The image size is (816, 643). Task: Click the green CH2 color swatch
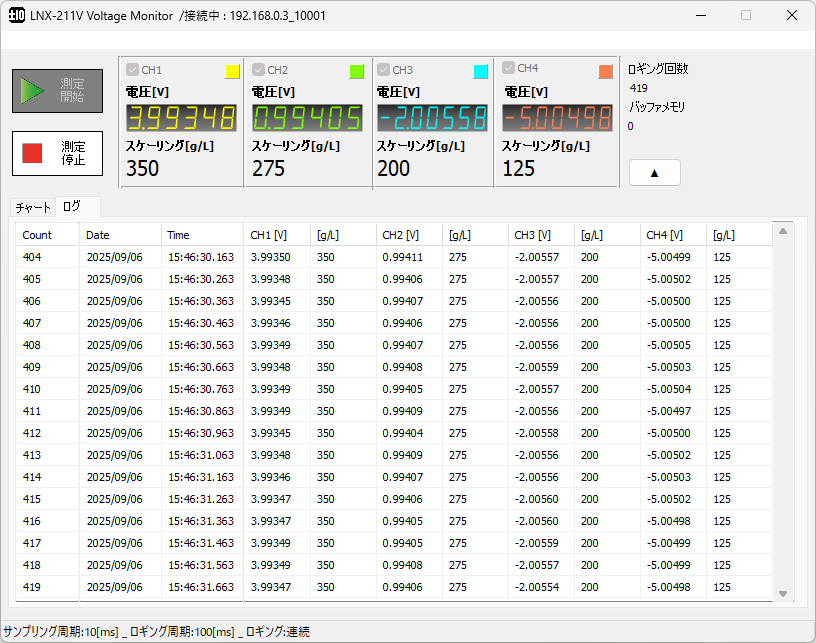coord(357,72)
